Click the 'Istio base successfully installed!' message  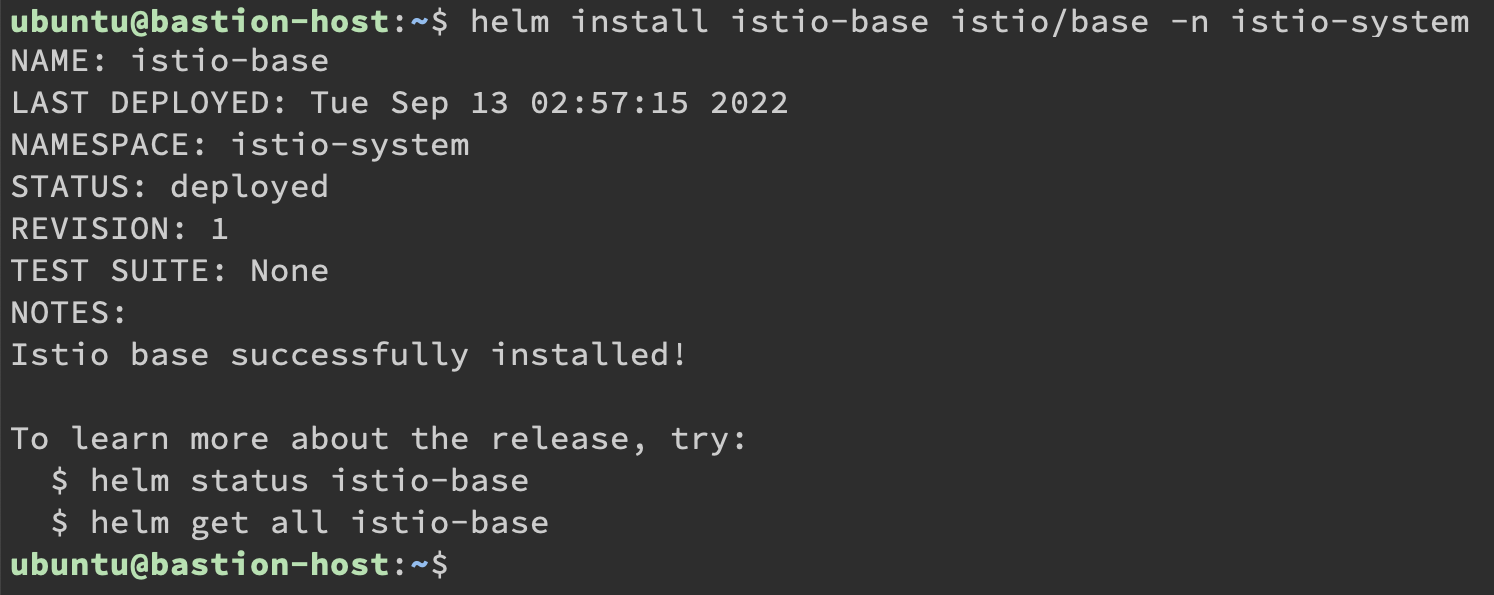point(349,355)
